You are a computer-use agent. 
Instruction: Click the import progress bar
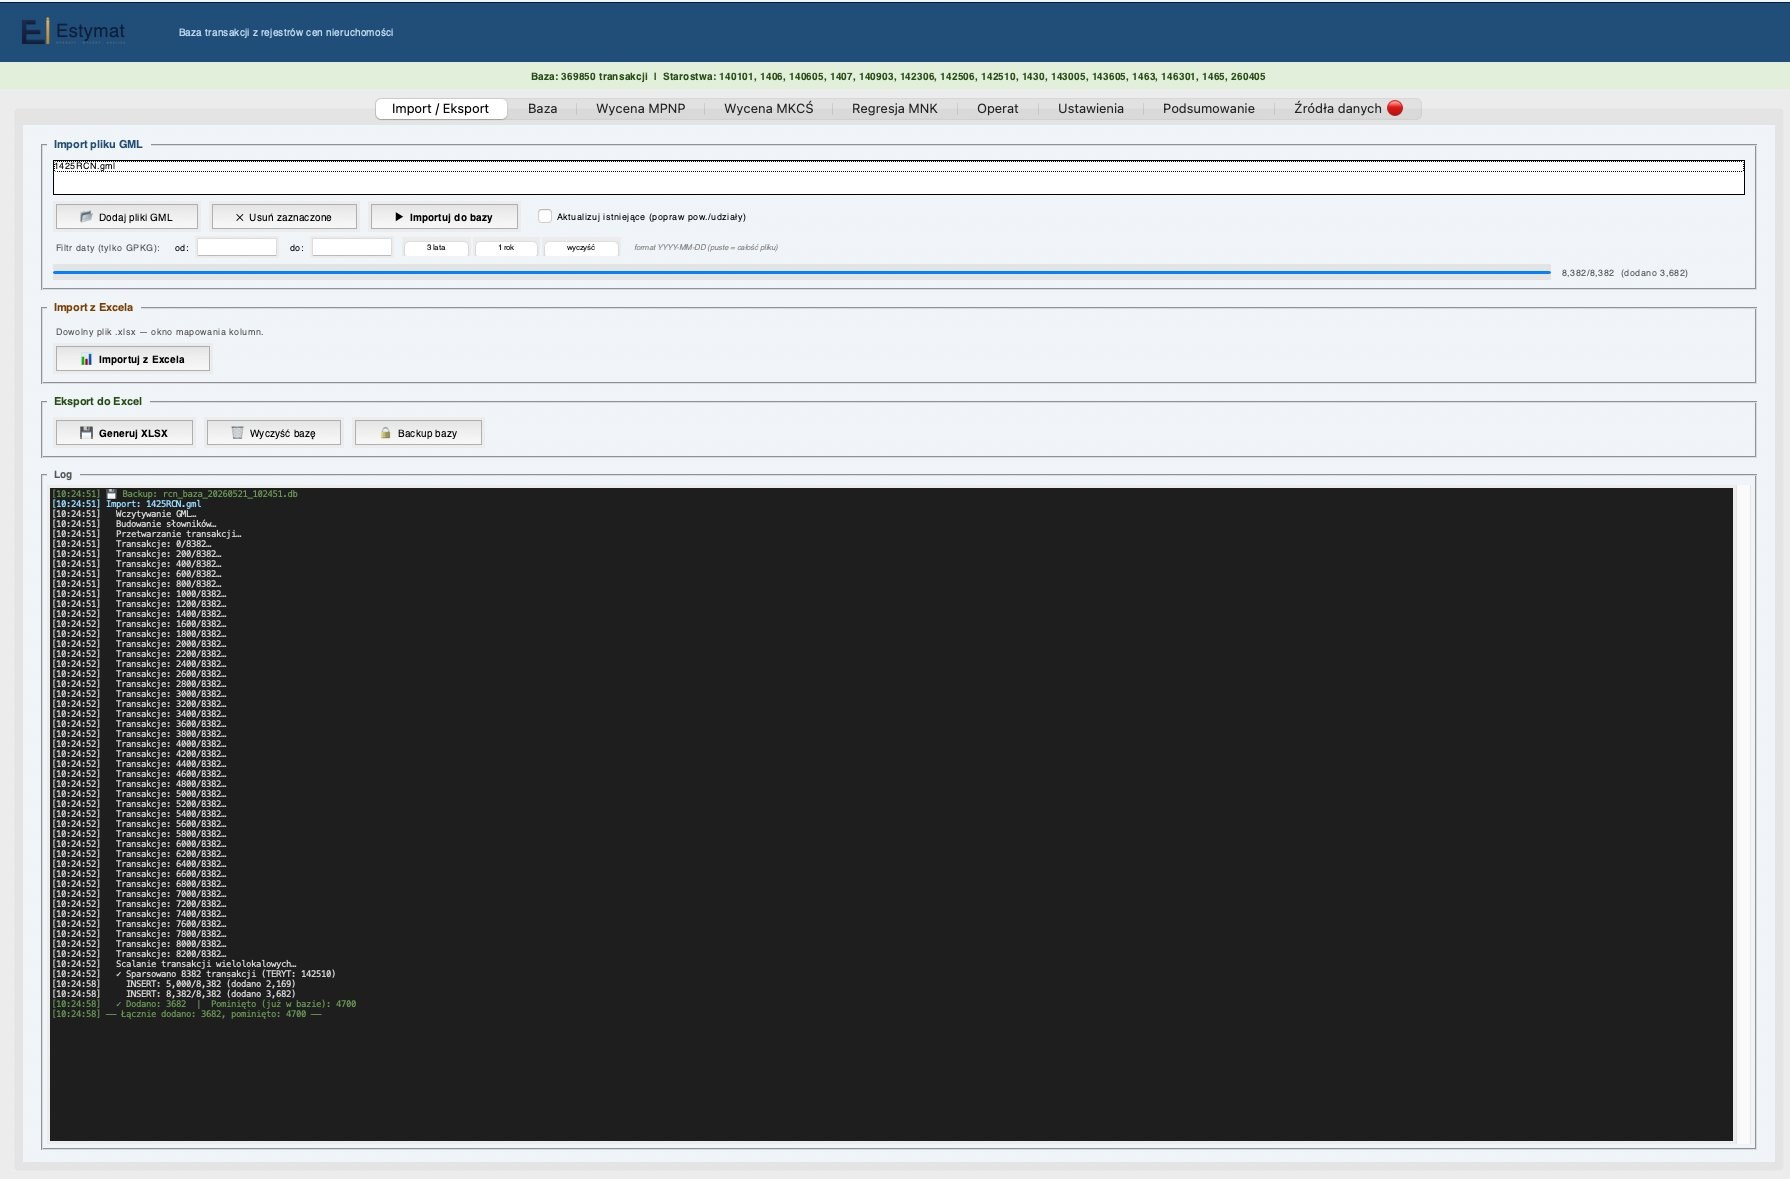pos(801,272)
